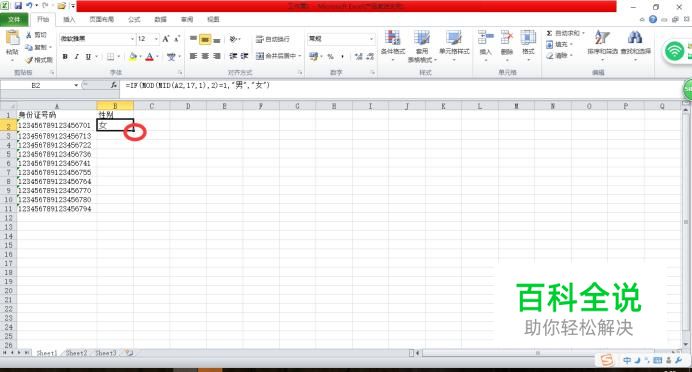Click the Paste clipboard icon
Screen dimensions: 692x372
pyautogui.click(x=12, y=38)
